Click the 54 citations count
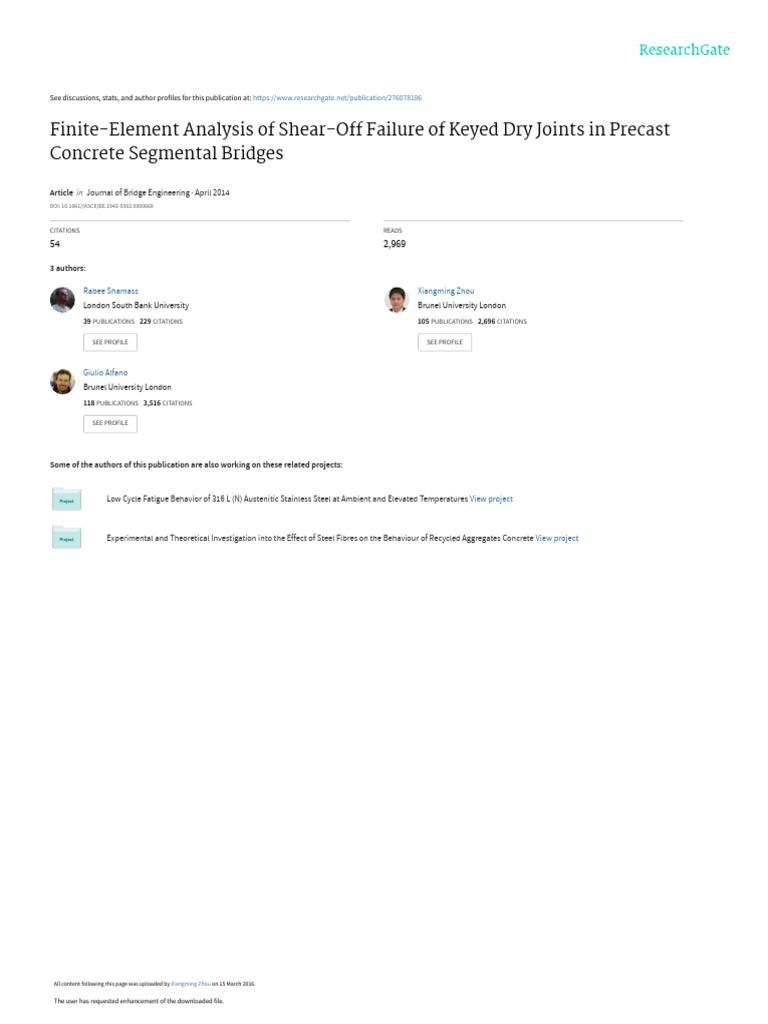This screenshot has width=768, height=1024. tap(55, 244)
